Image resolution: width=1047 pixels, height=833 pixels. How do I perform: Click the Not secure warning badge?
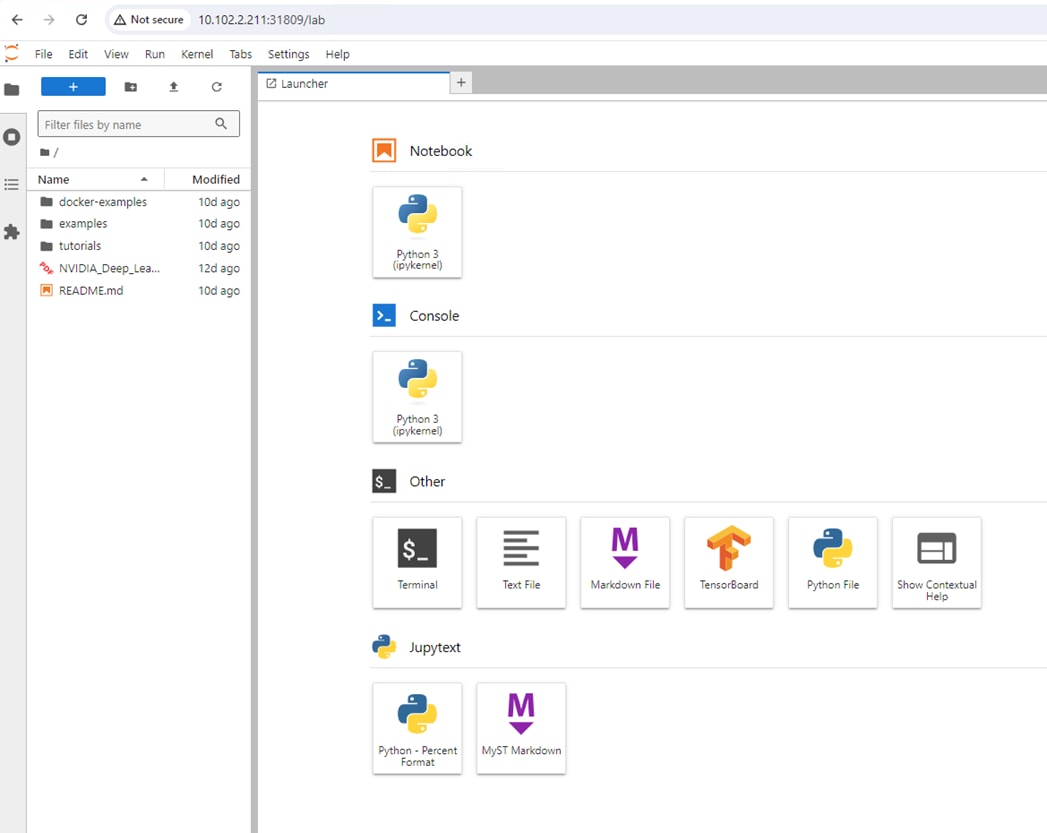(148, 20)
